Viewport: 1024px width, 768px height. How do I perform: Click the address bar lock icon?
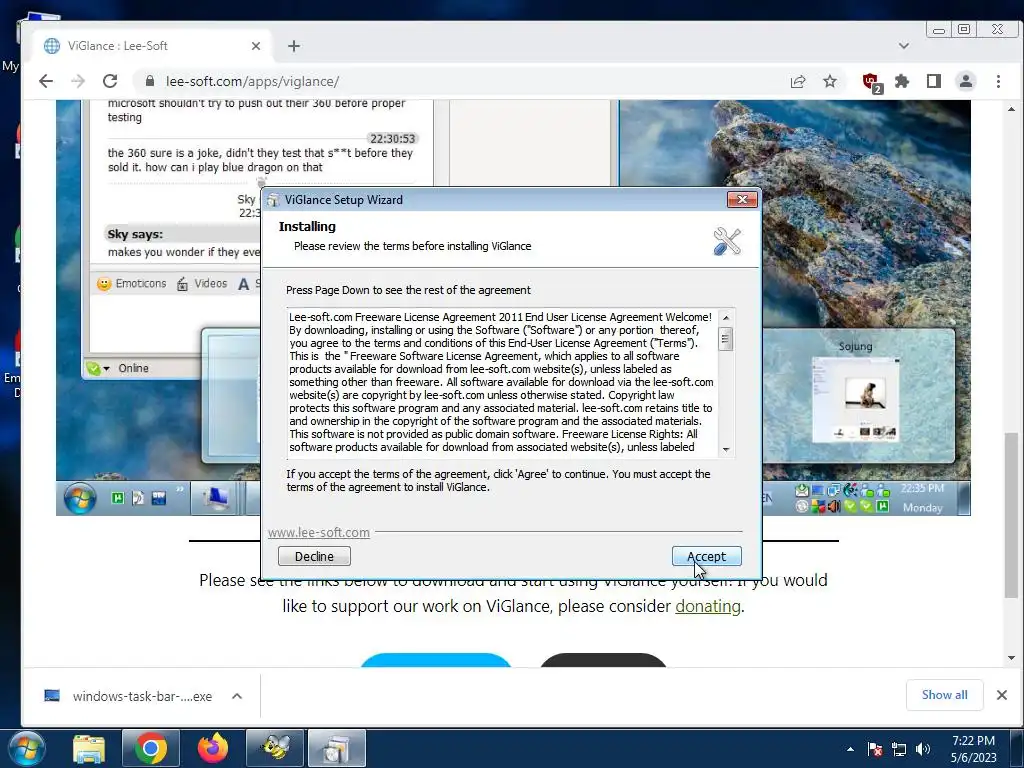tap(150, 81)
